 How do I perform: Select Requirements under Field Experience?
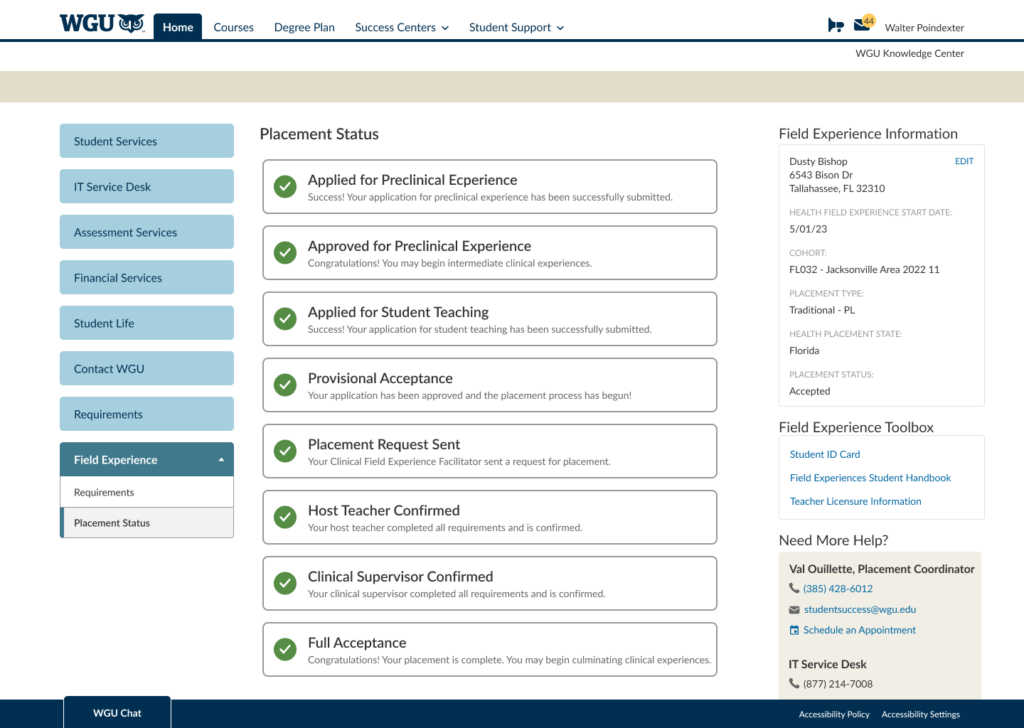click(104, 493)
